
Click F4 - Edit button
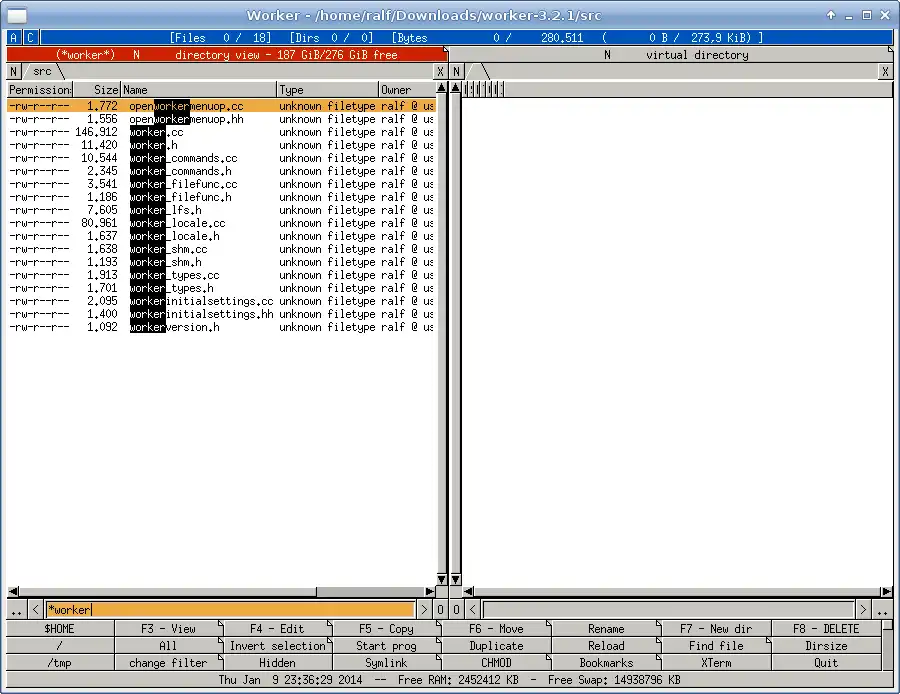[x=278, y=629]
